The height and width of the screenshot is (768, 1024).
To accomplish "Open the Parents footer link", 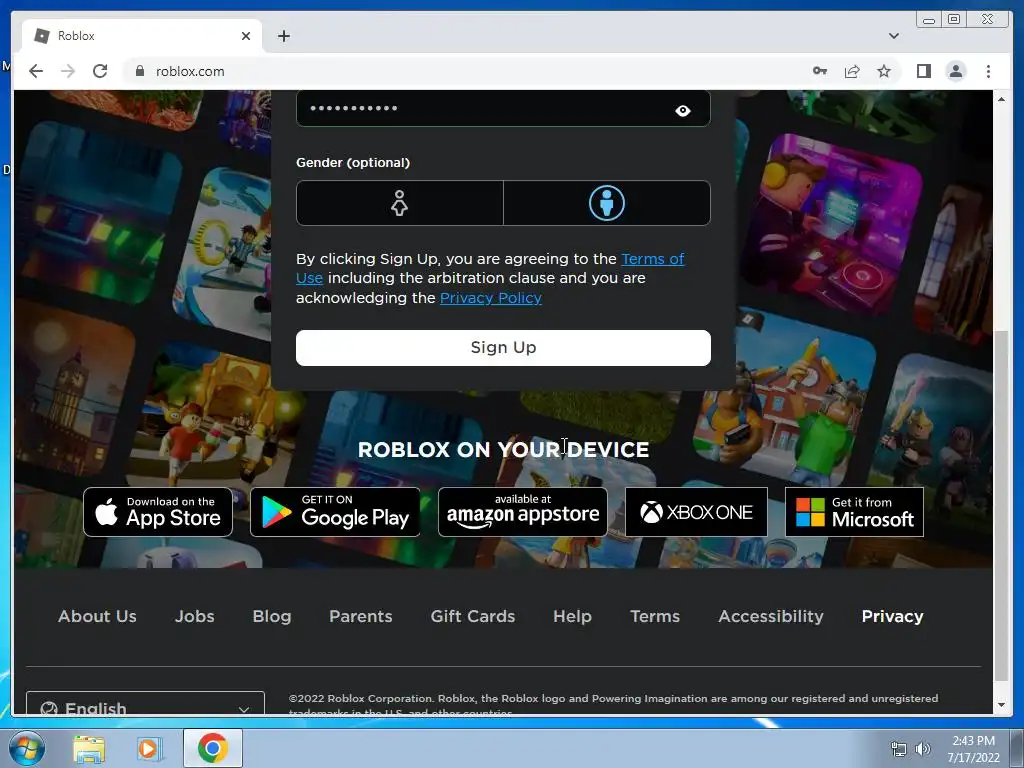I will [x=360, y=616].
